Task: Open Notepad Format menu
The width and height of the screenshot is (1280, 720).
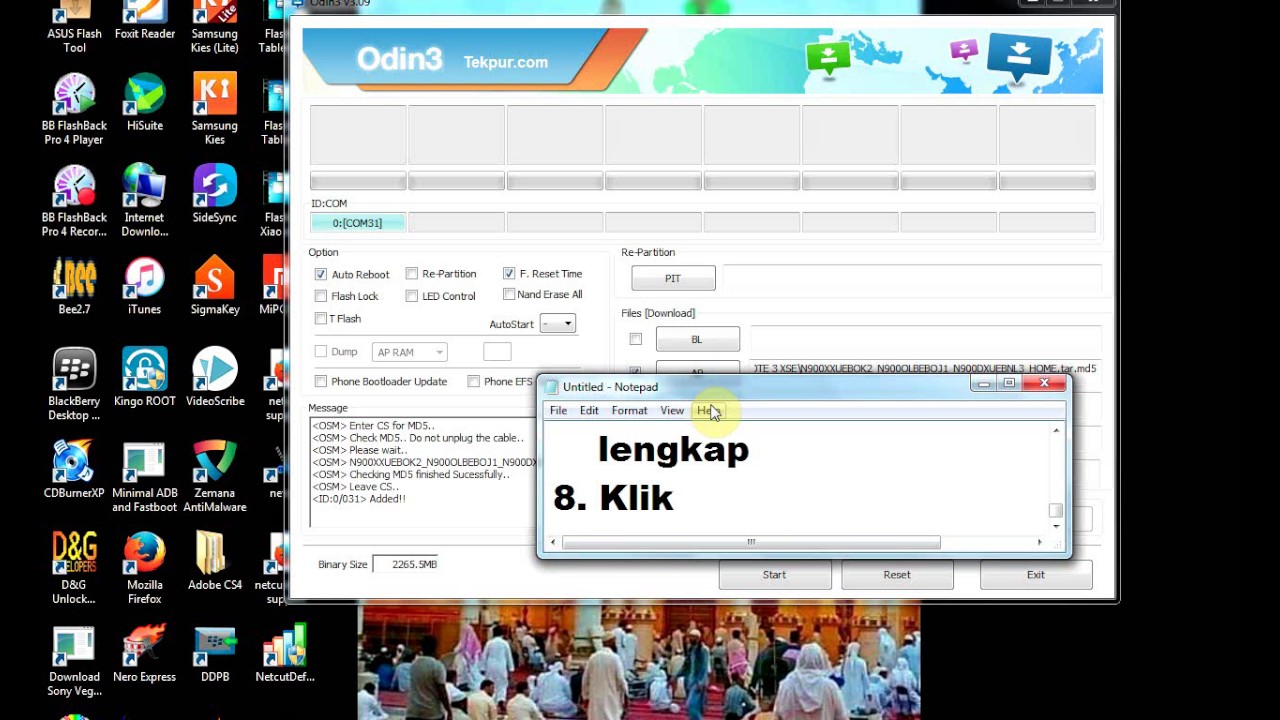Action: pyautogui.click(x=629, y=410)
